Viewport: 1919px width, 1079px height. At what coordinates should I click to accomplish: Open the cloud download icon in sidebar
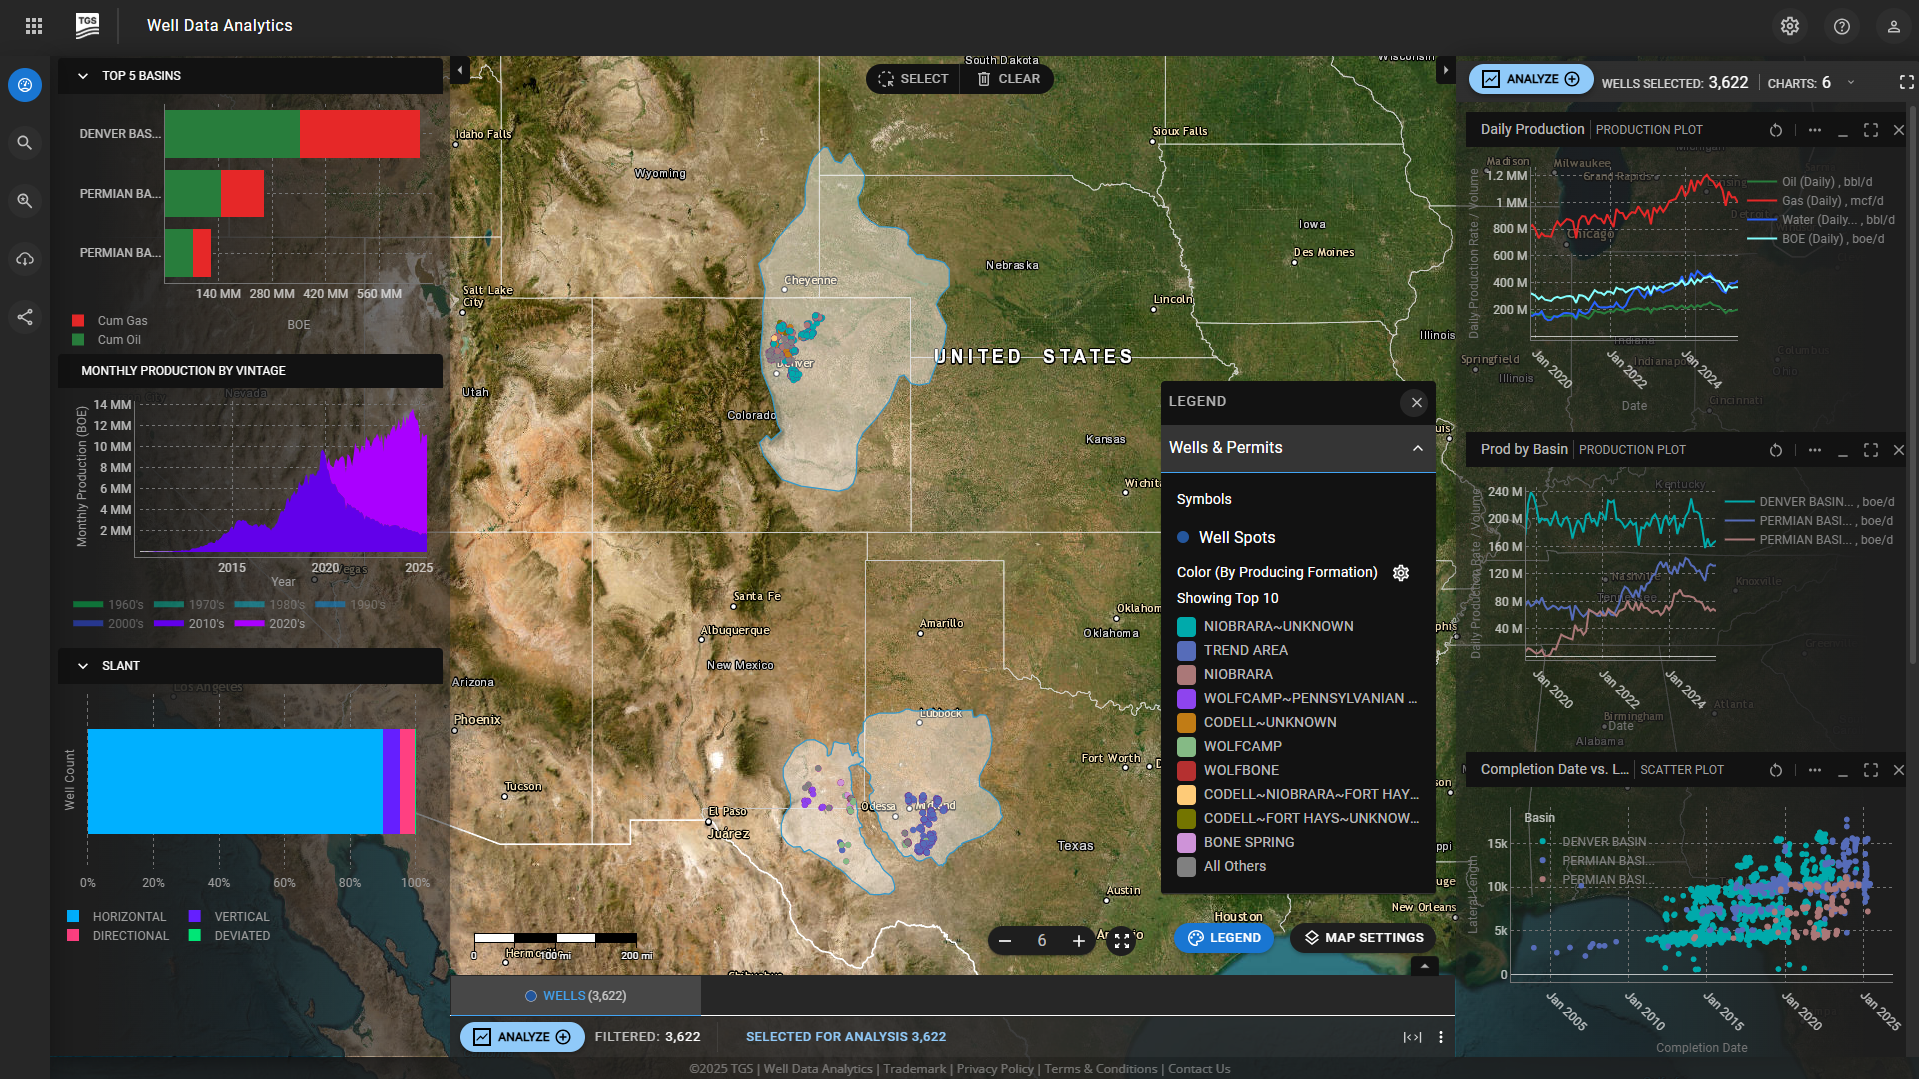(x=25, y=259)
